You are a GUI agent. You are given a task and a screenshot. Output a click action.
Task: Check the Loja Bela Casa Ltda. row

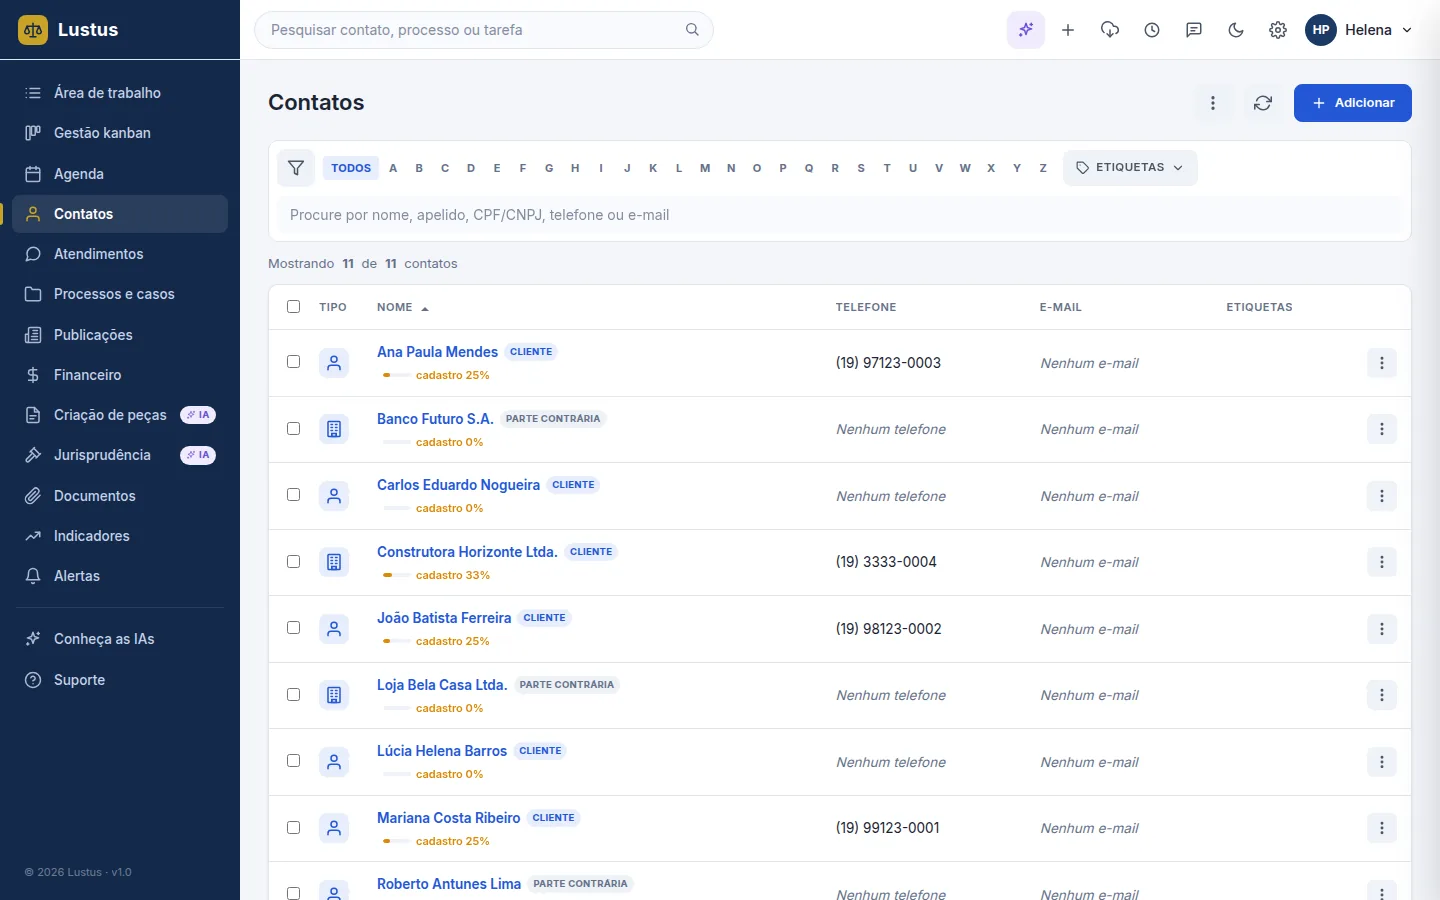coord(293,694)
